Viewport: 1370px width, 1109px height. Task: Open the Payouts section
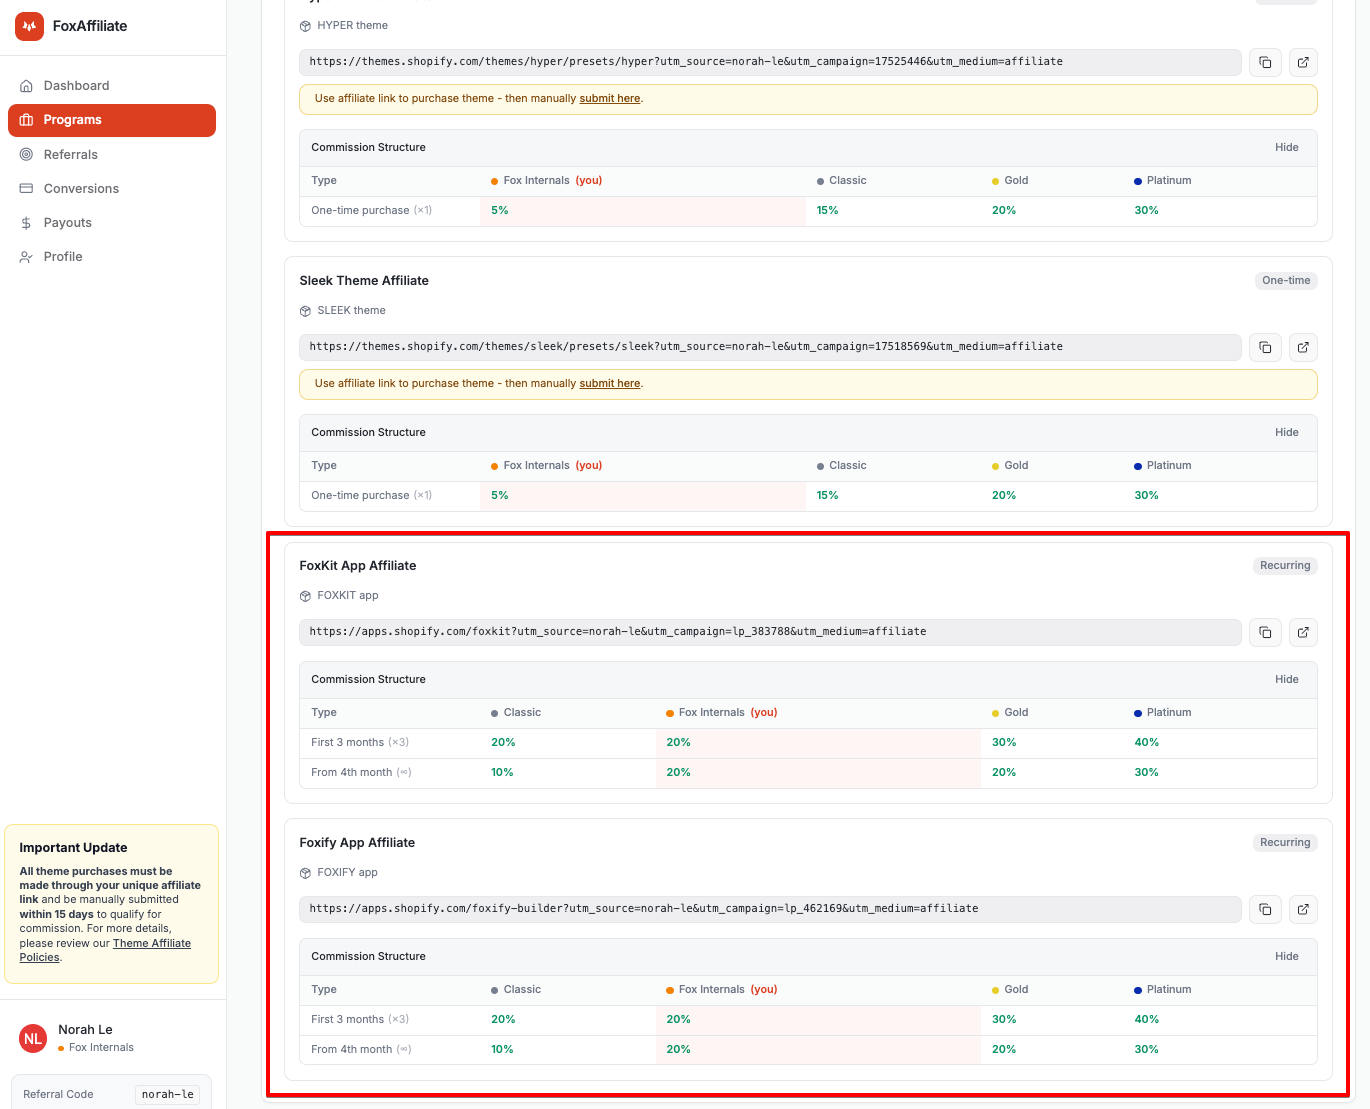pos(112,222)
